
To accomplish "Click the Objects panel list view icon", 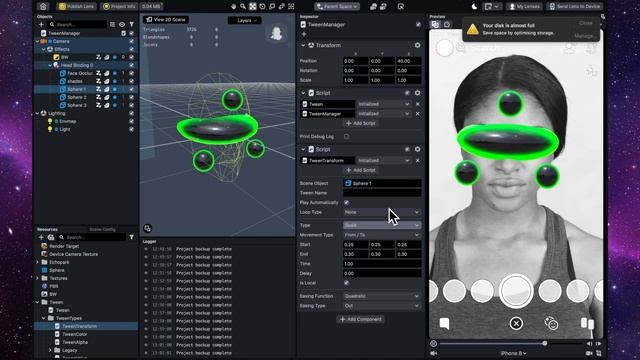I will pos(112,24).
